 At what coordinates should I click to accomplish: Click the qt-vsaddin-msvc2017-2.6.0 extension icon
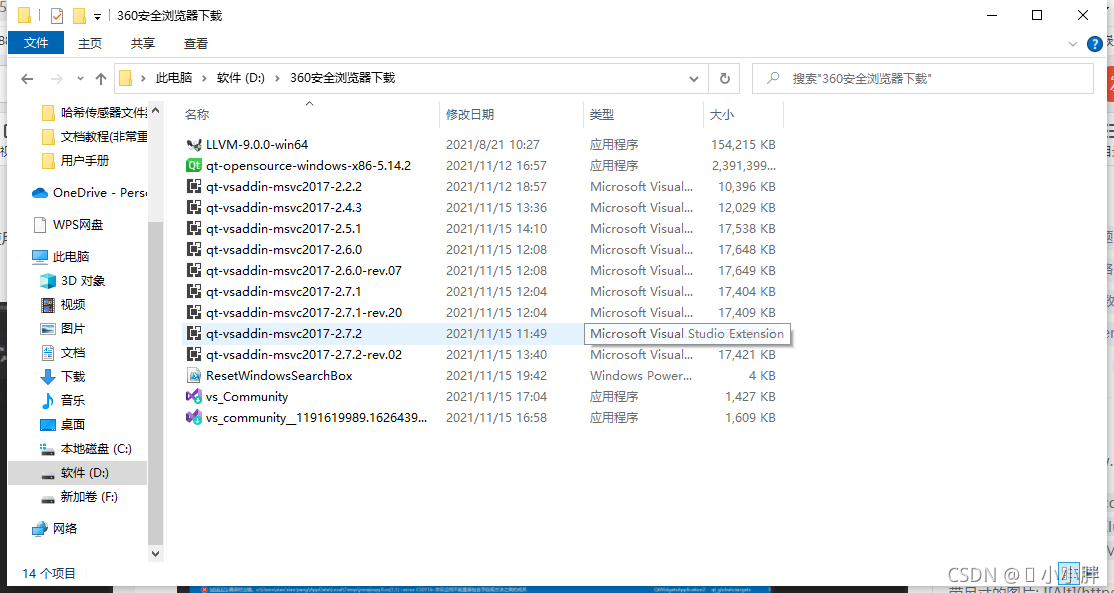coord(193,249)
